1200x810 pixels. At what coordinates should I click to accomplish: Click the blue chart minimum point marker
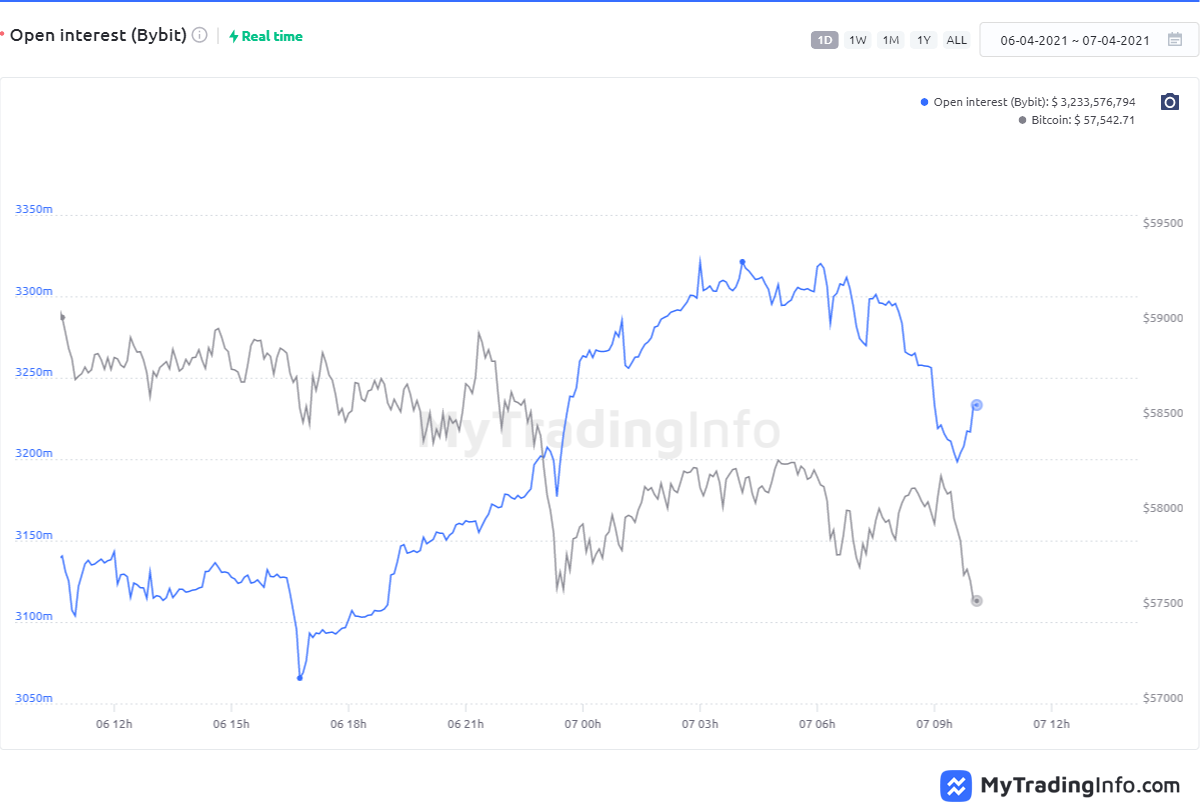point(300,678)
